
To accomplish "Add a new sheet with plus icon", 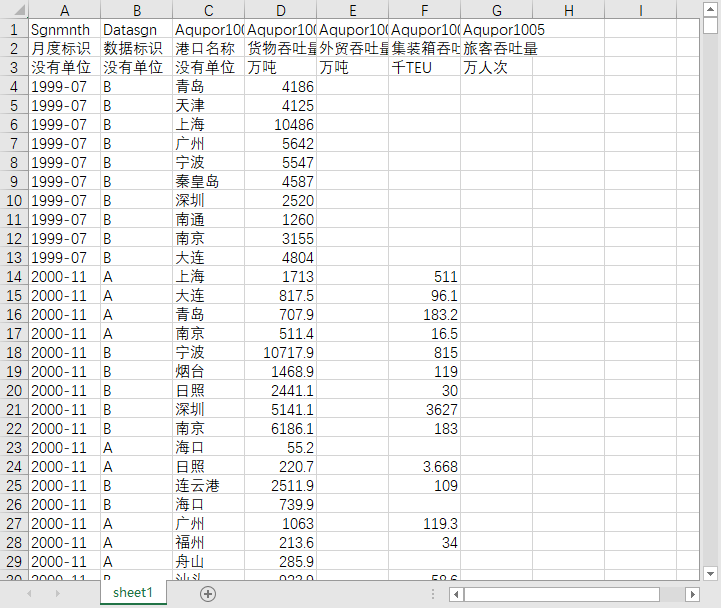I will pos(208,594).
